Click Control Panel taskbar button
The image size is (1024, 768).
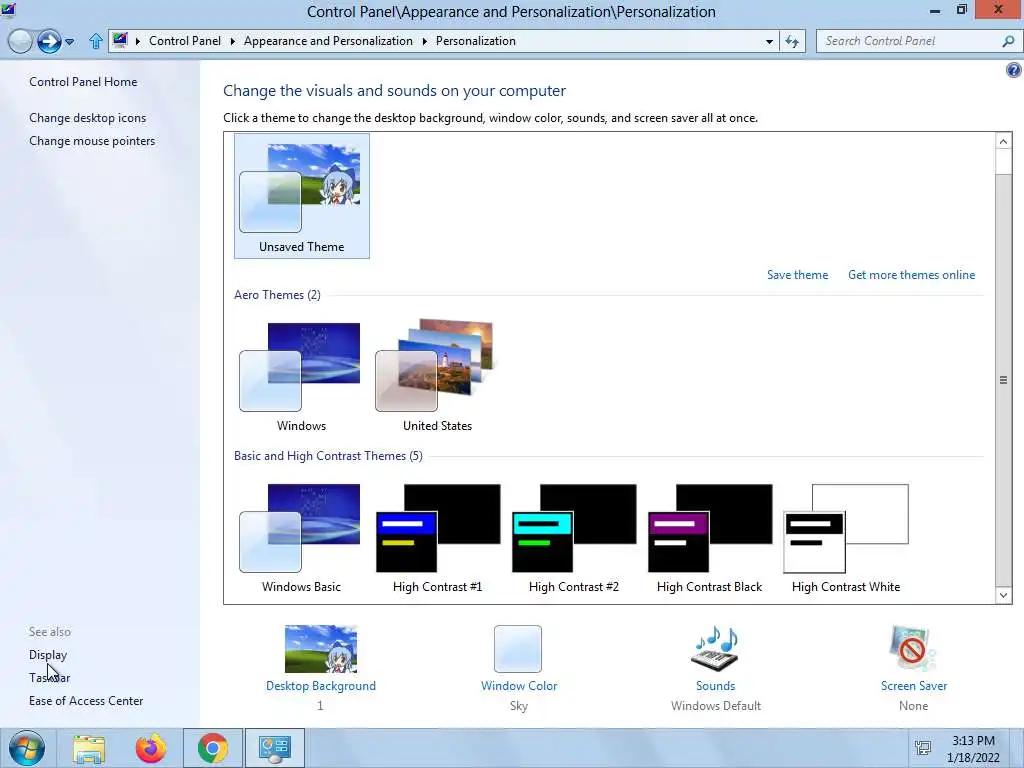pyautogui.click(x=274, y=748)
